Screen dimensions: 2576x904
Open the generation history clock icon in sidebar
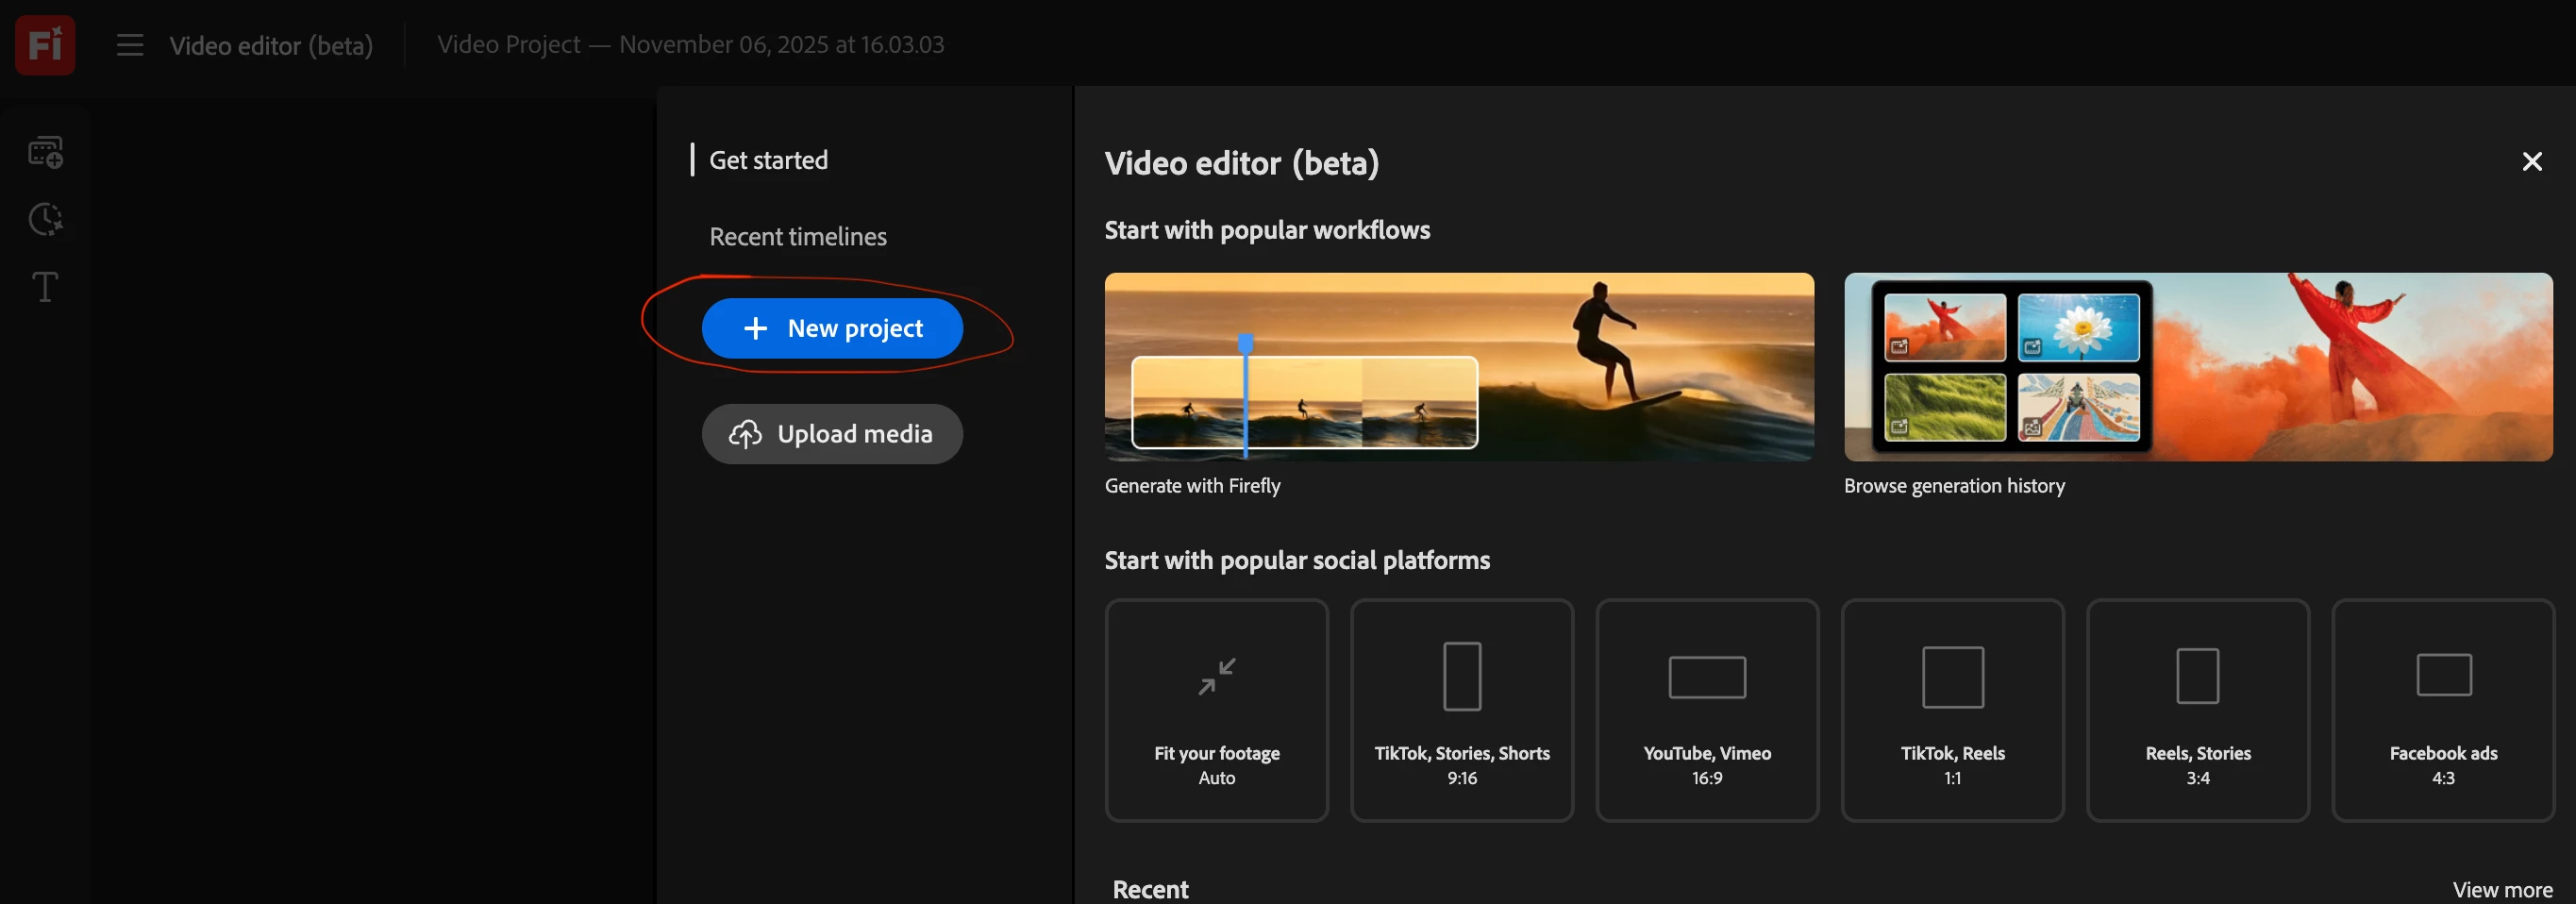coord(46,219)
